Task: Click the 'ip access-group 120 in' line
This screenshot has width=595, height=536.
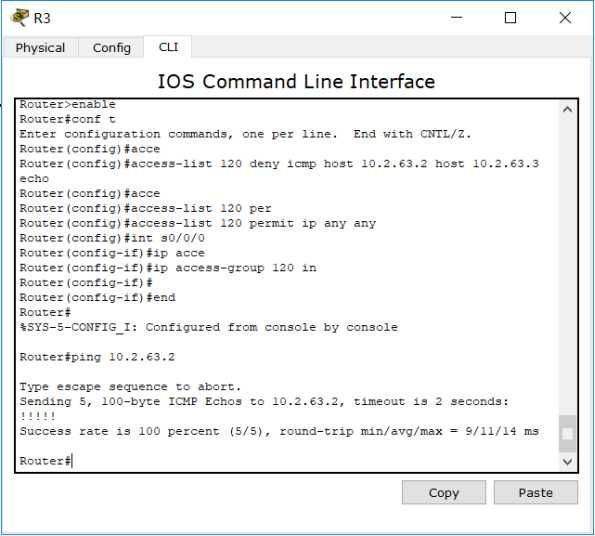Action: (x=168, y=268)
